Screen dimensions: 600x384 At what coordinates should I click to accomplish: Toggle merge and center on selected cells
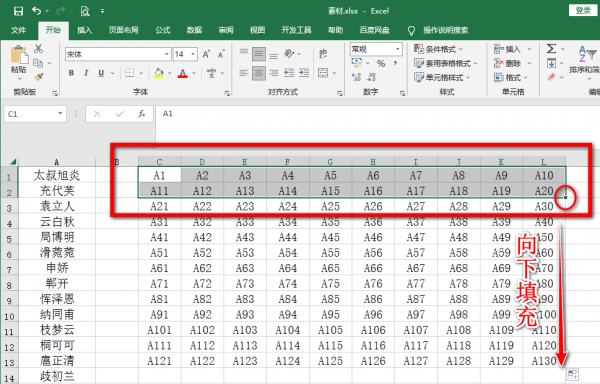click(x=323, y=73)
